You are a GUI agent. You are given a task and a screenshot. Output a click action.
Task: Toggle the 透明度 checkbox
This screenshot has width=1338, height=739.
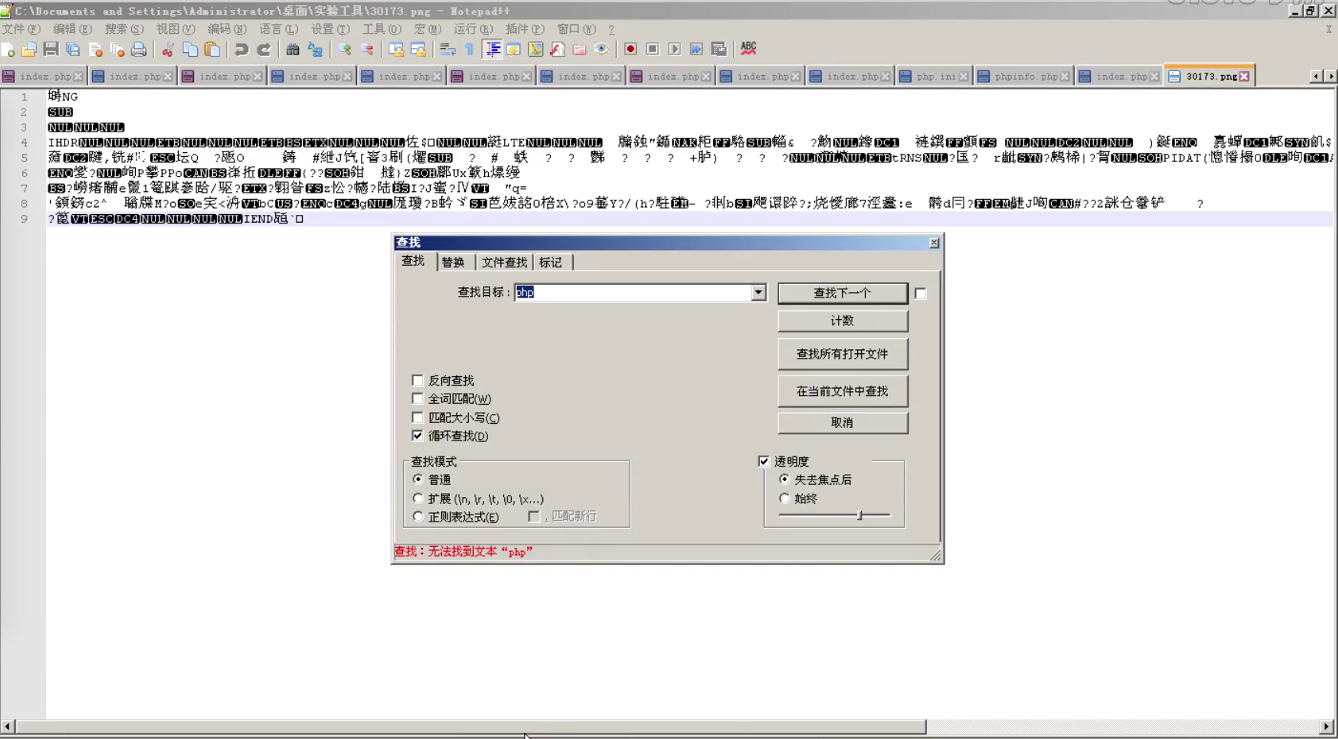point(764,462)
